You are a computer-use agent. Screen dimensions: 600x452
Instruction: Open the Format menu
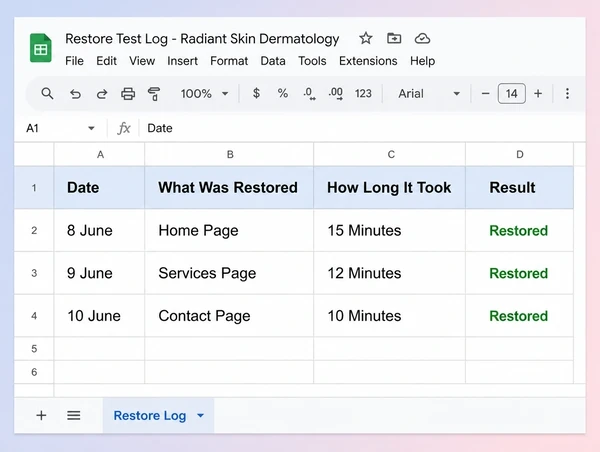229,61
